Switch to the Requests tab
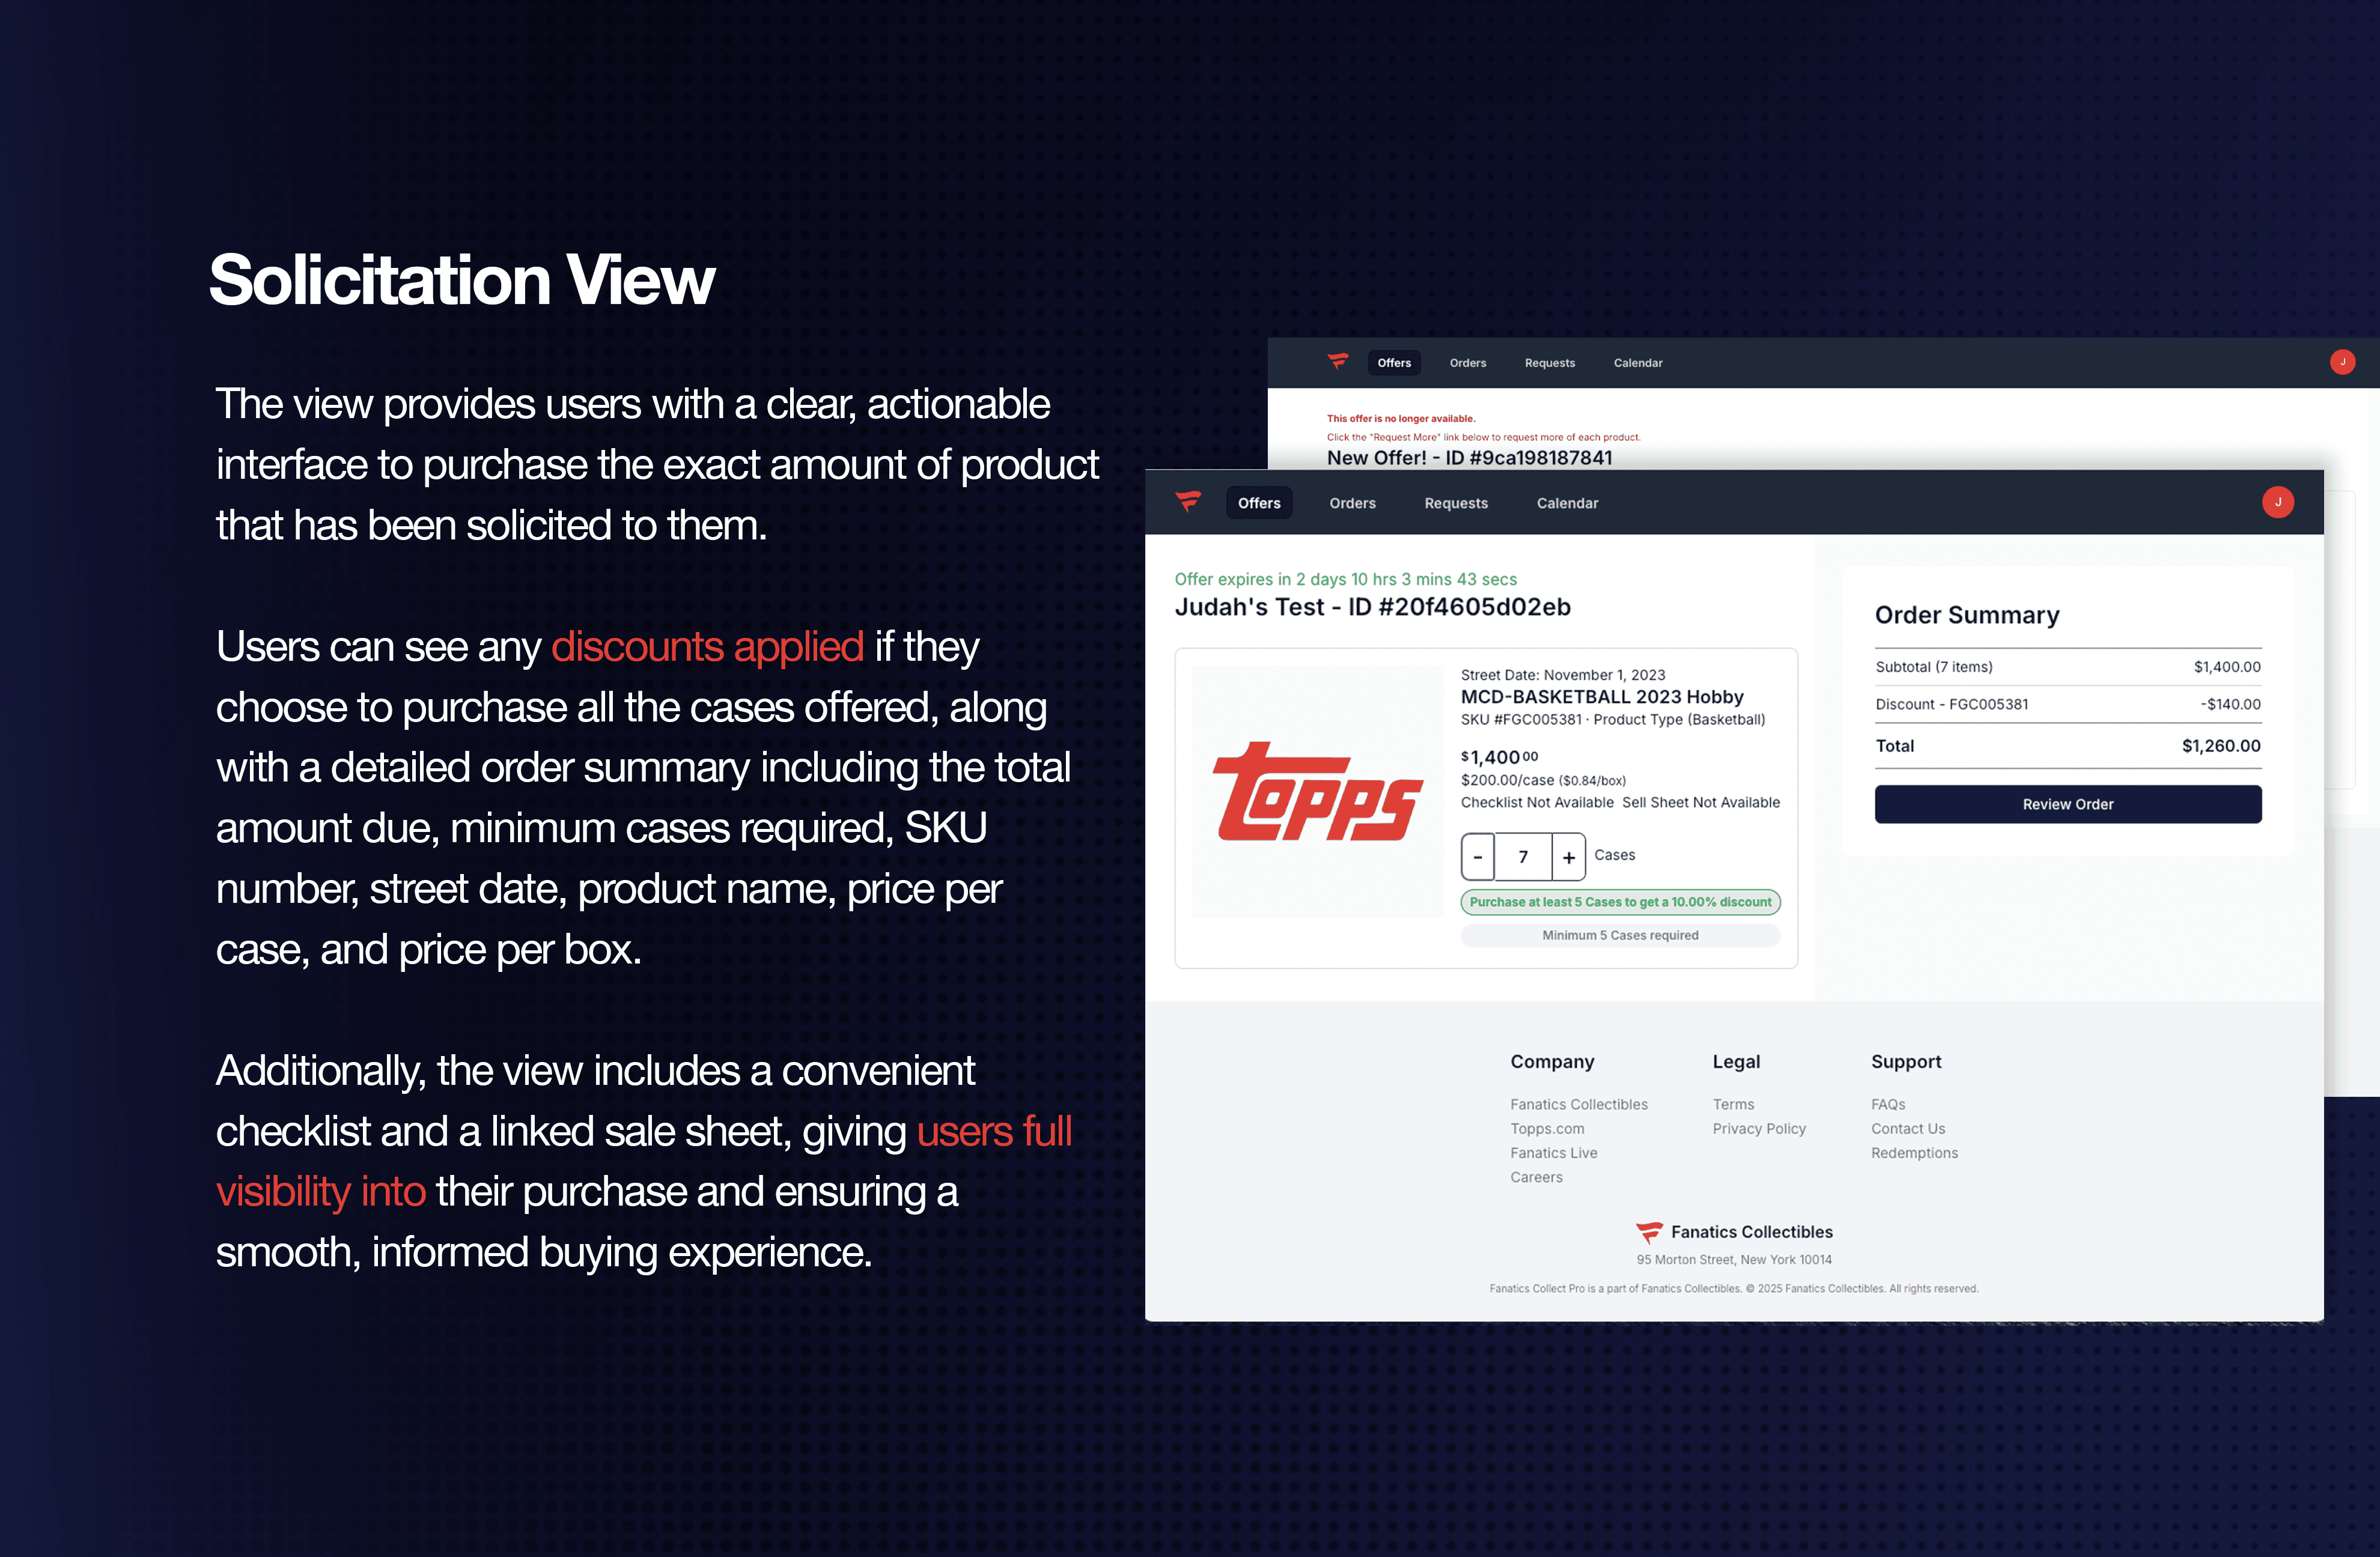2380x1557 pixels. [1455, 503]
